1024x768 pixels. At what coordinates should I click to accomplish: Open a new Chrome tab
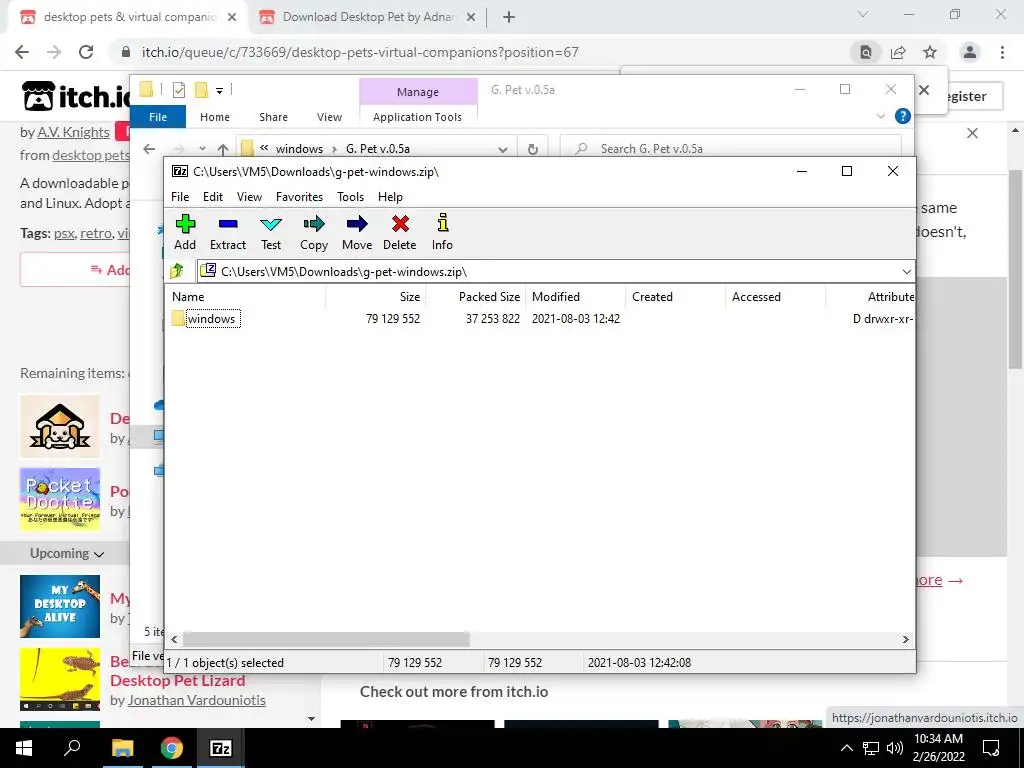tap(509, 17)
